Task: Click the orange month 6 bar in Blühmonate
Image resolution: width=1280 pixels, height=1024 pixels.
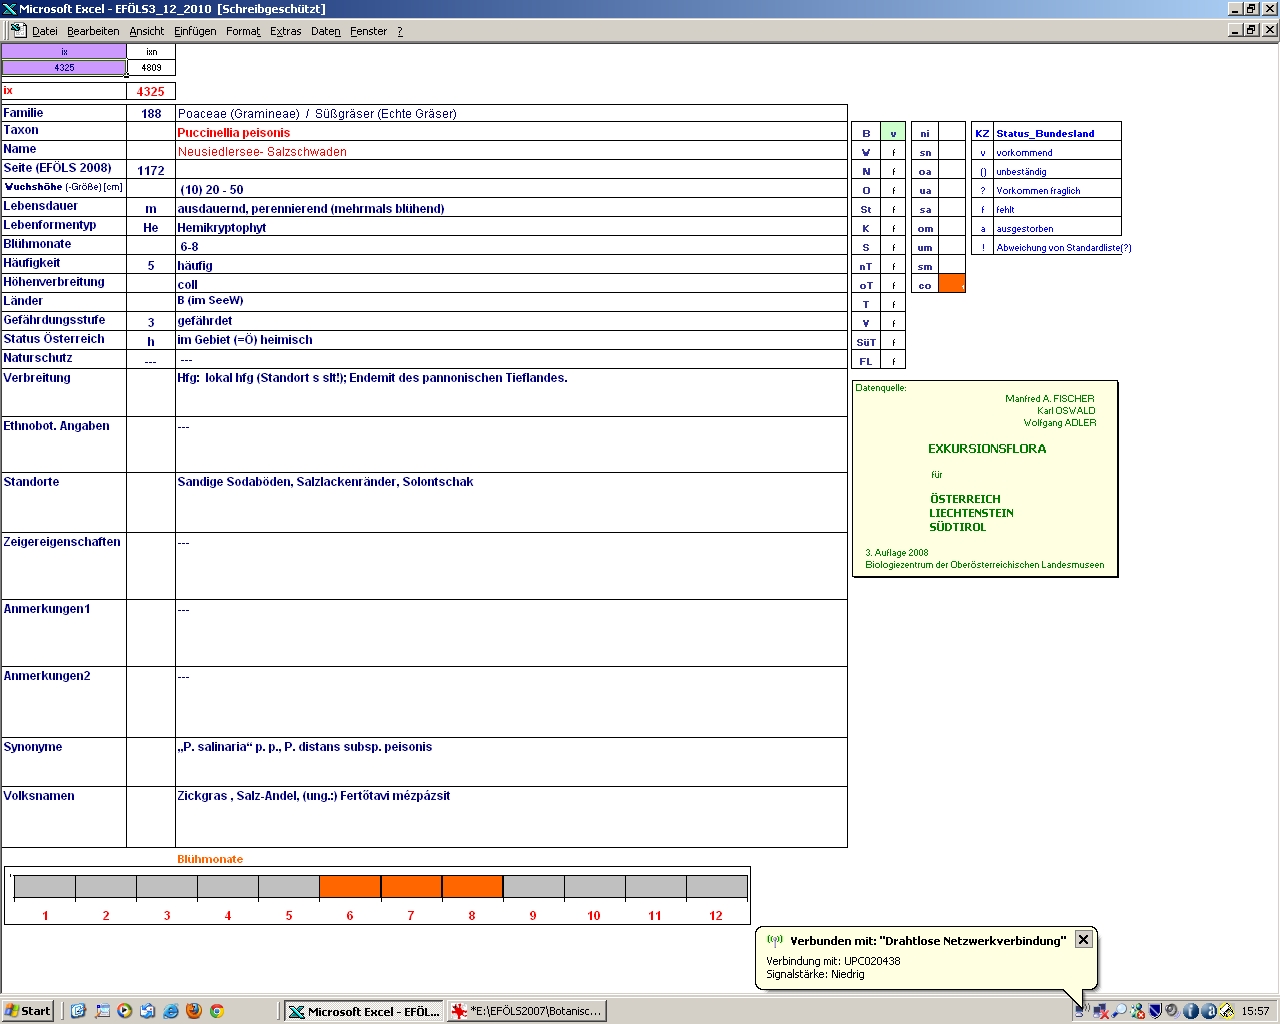Action: [350, 887]
